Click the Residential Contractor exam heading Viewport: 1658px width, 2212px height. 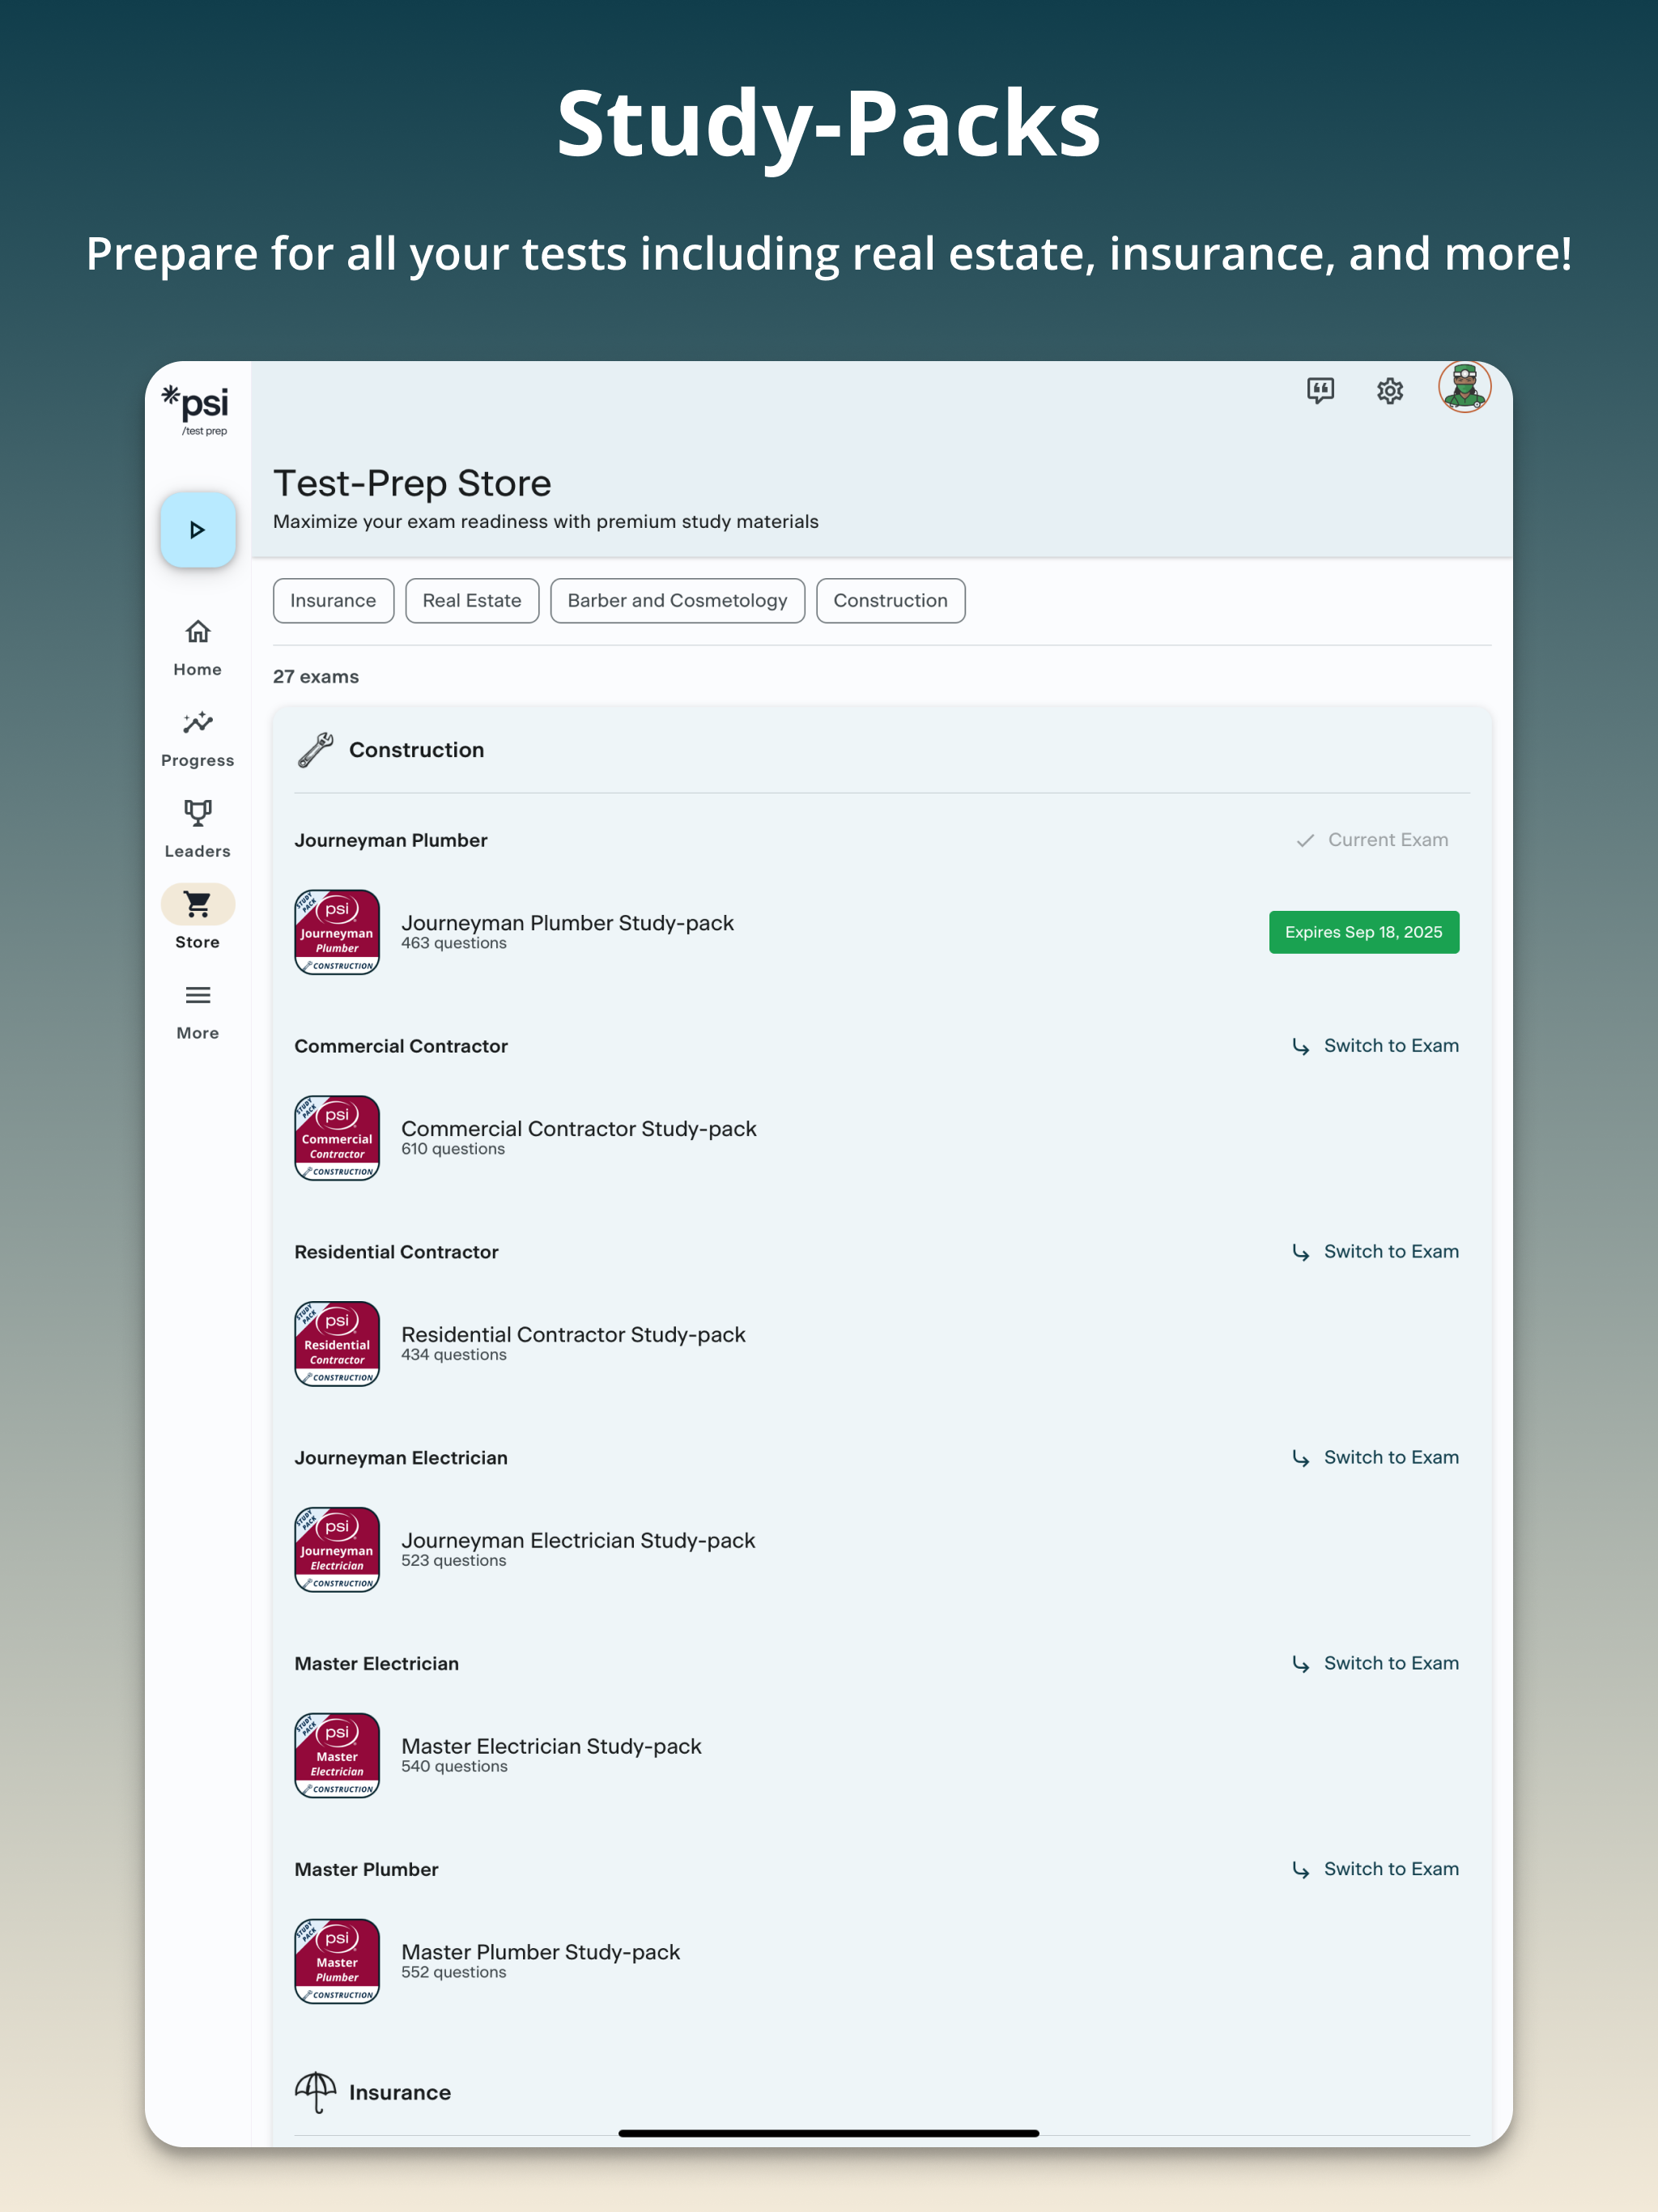pos(396,1253)
